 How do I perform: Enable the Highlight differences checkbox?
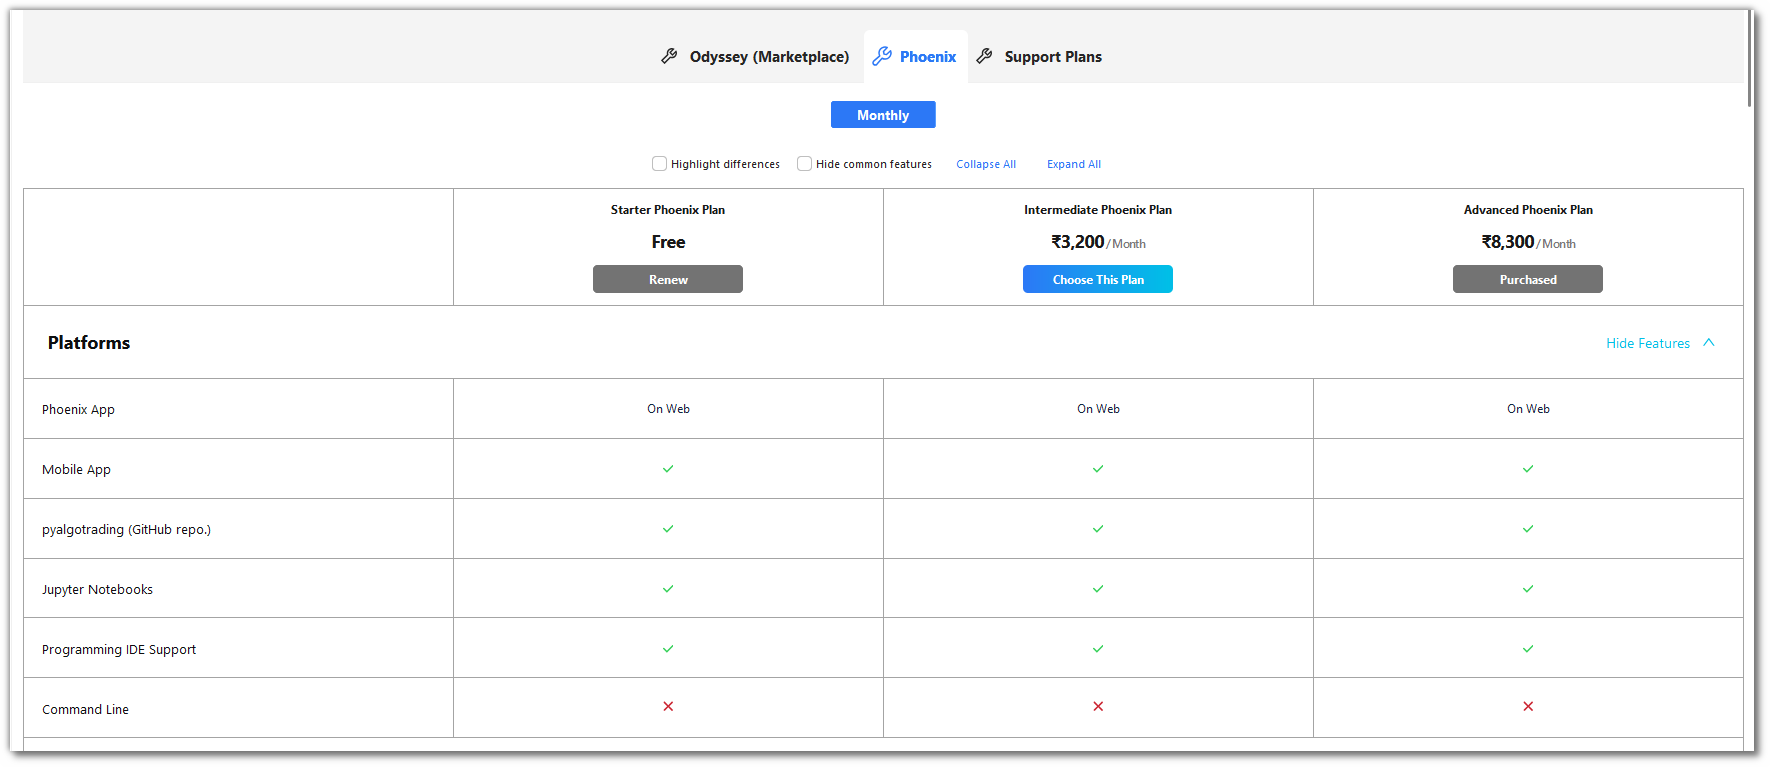(x=659, y=163)
